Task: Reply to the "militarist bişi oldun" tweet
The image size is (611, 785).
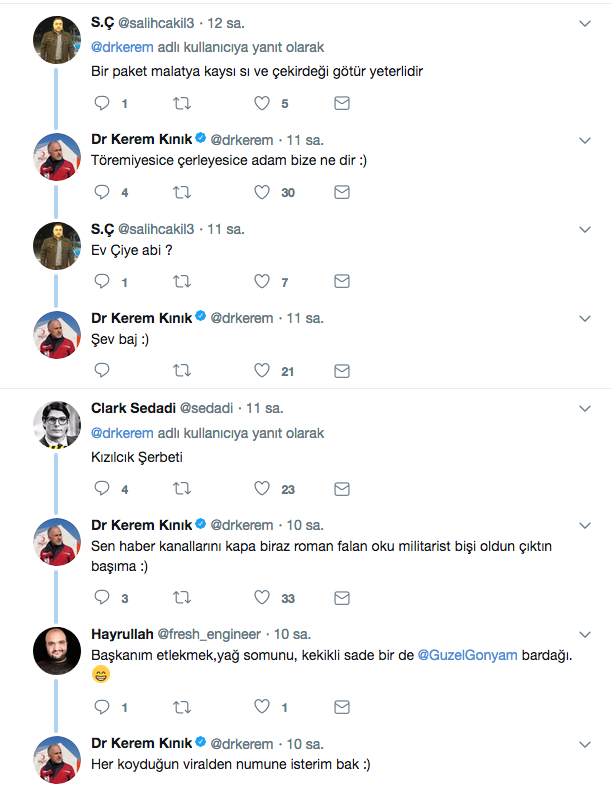Action: [x=101, y=598]
